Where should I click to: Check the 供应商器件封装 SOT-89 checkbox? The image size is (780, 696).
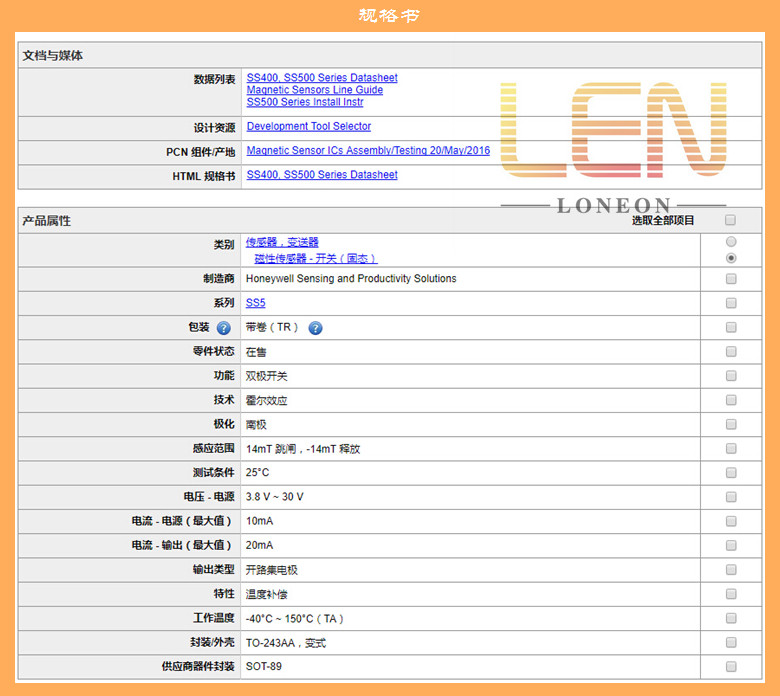(x=731, y=667)
